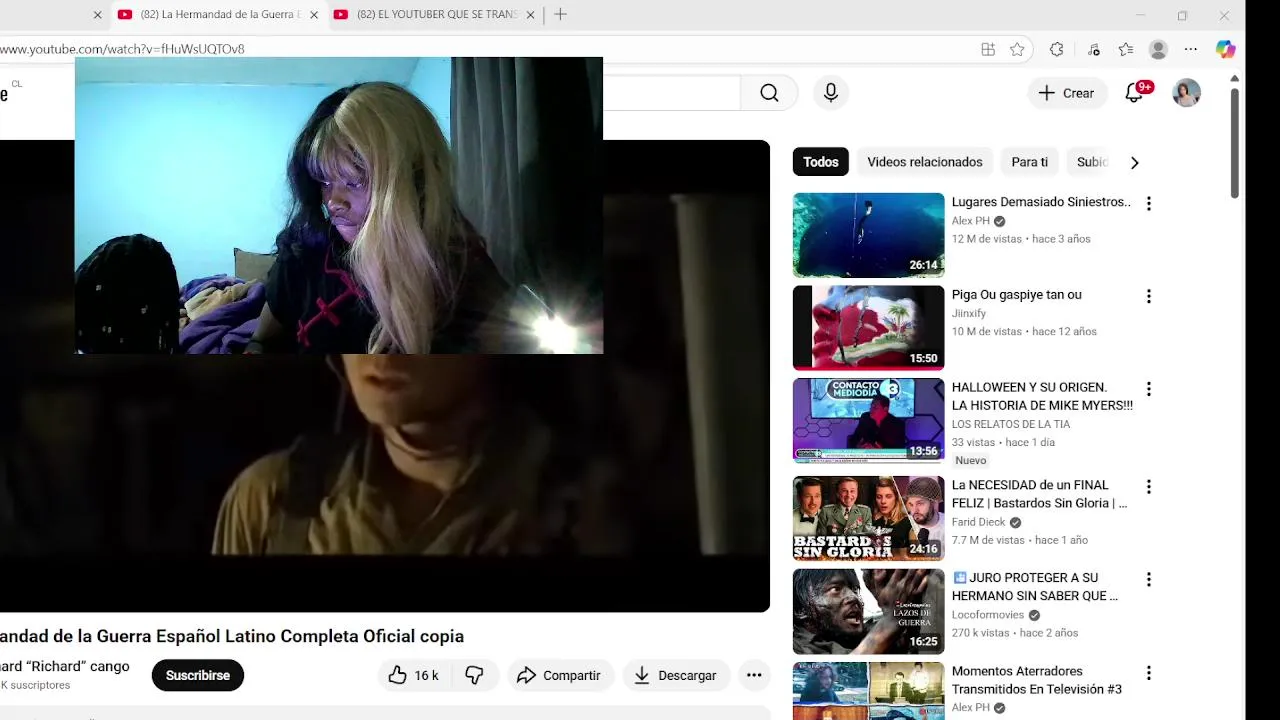This screenshot has width=1280, height=720.
Task: Click title Momentos Aterradores Transmitidos En Televisión #3
Action: tap(1036, 680)
